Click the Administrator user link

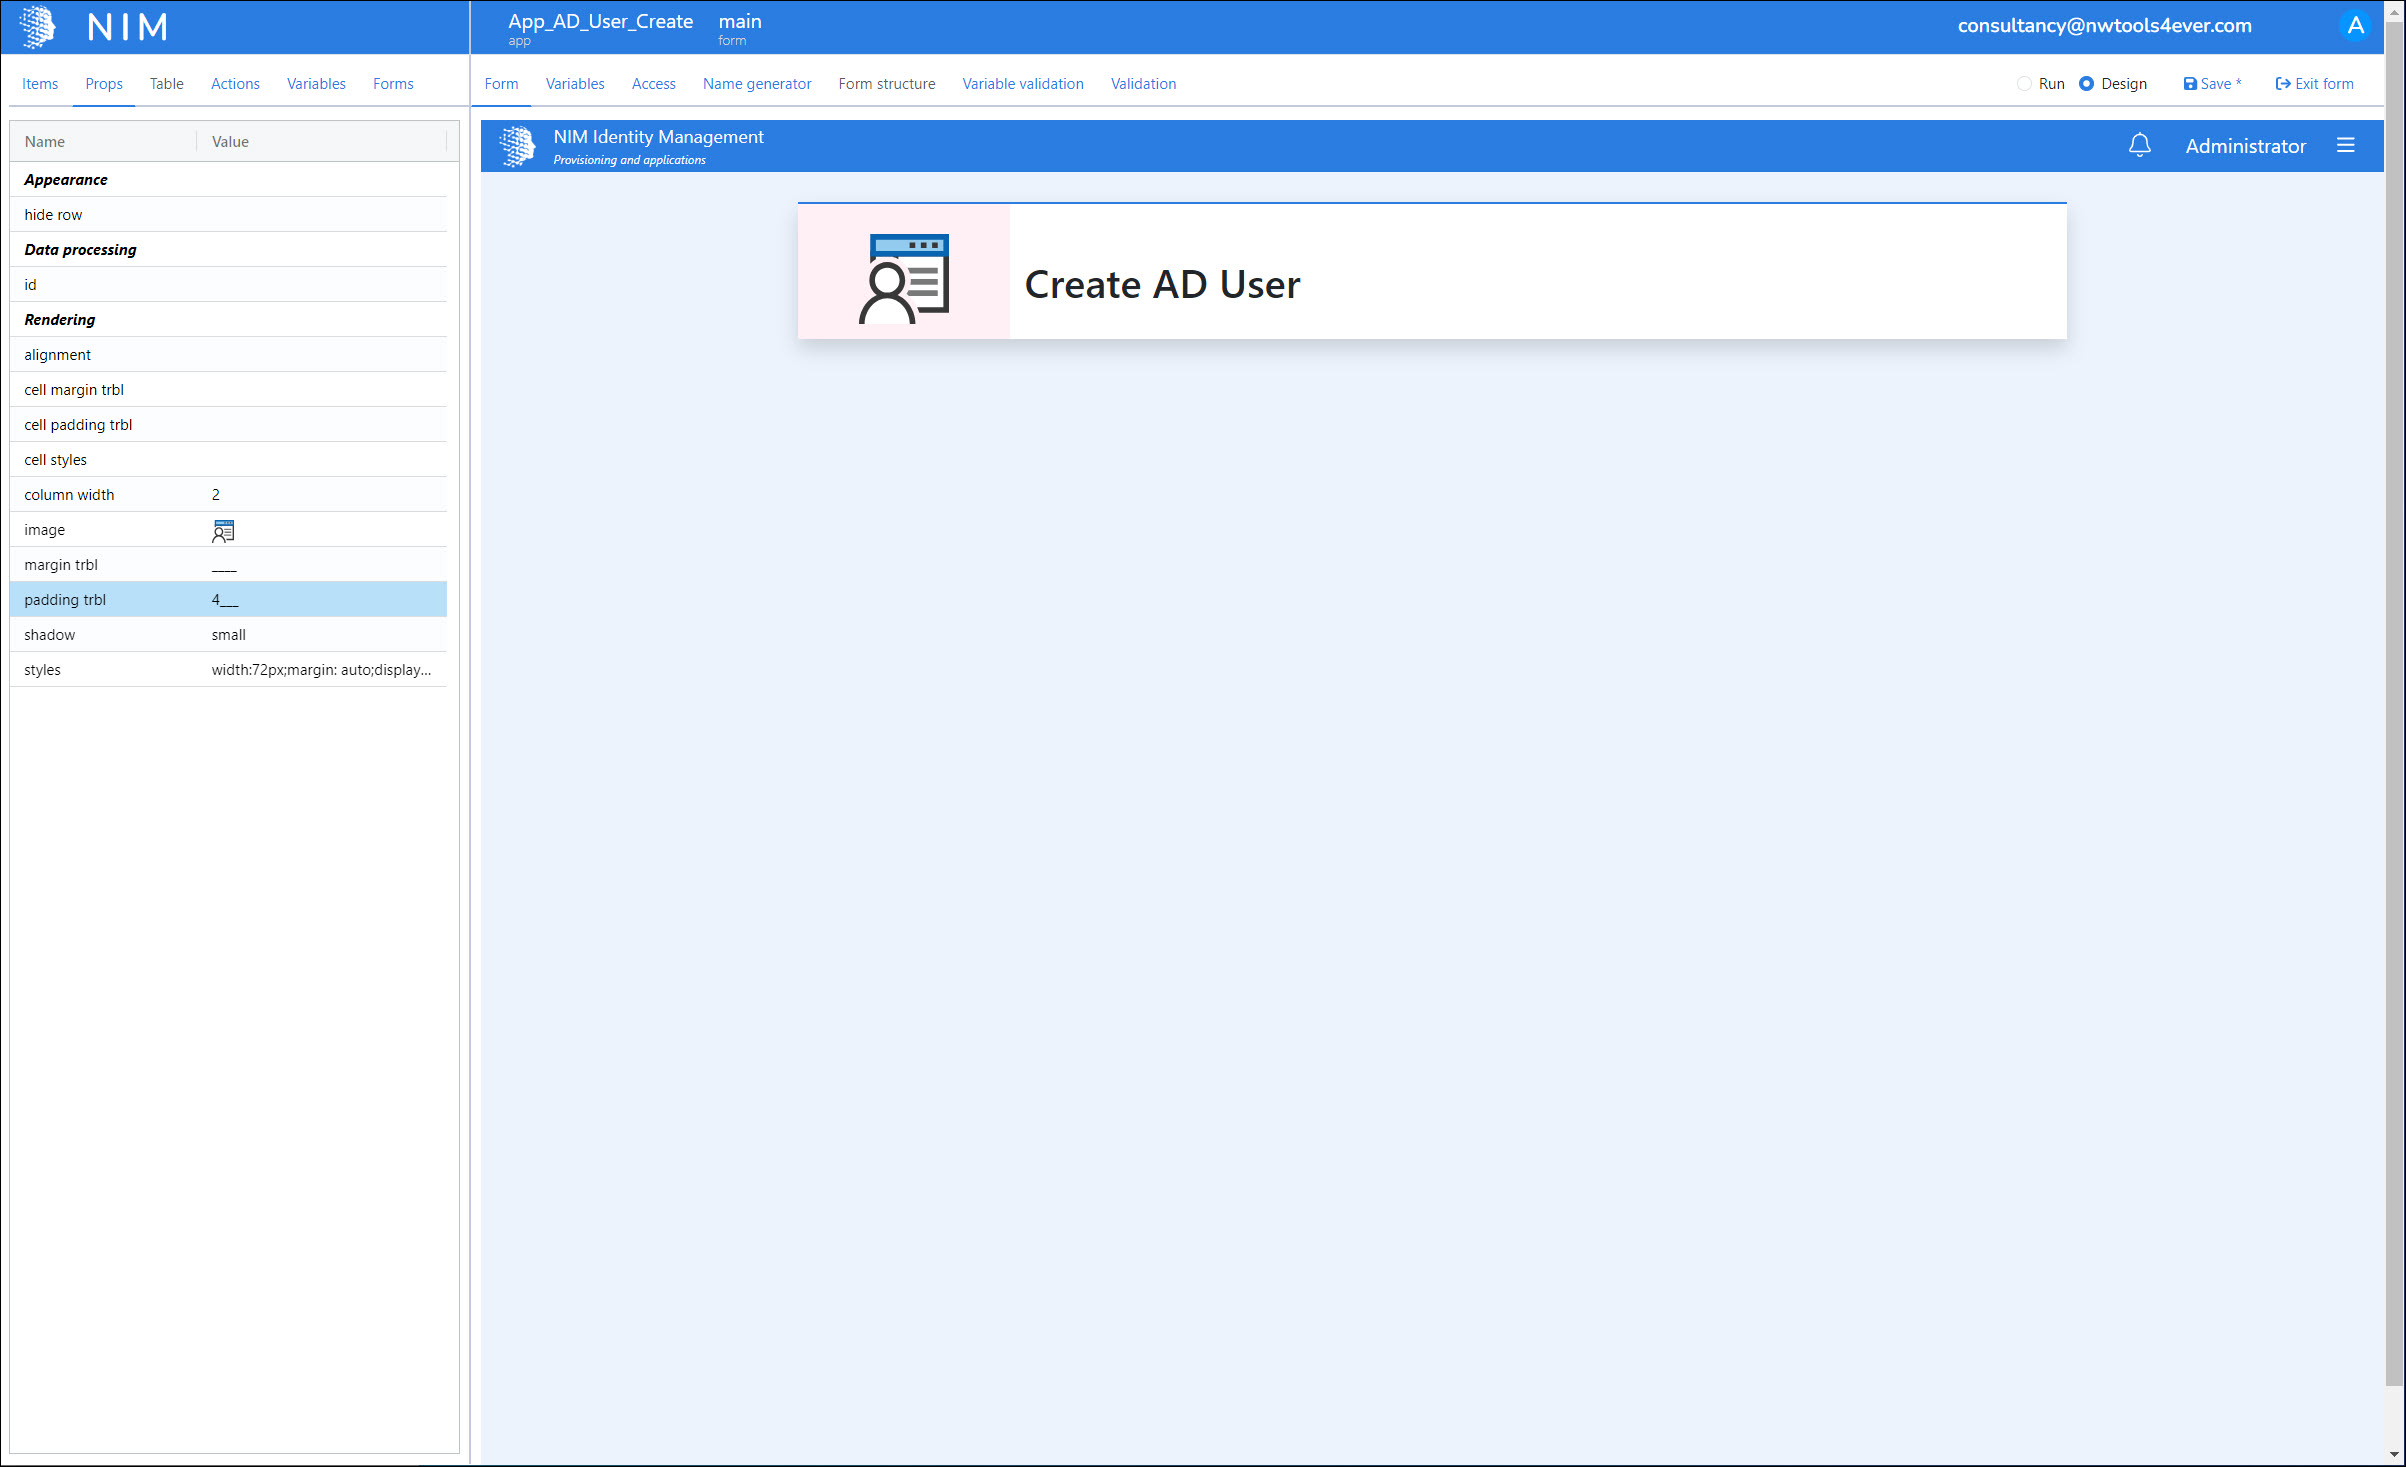(2245, 146)
